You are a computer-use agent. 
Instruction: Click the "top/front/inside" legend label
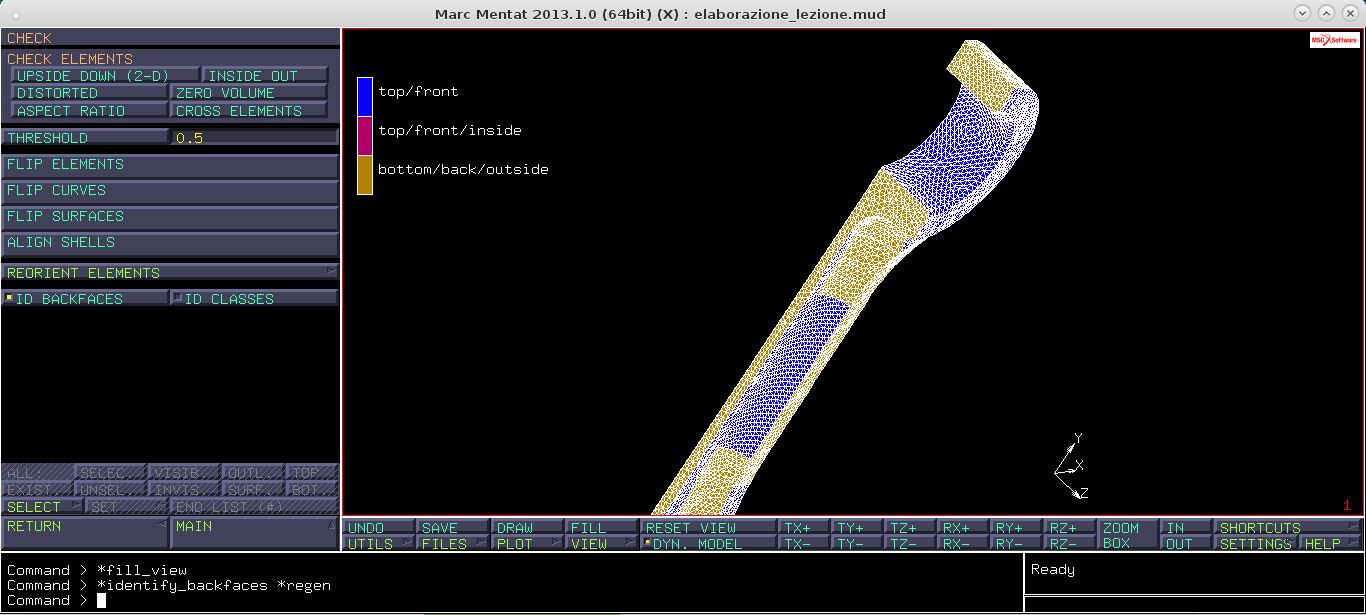tap(450, 130)
